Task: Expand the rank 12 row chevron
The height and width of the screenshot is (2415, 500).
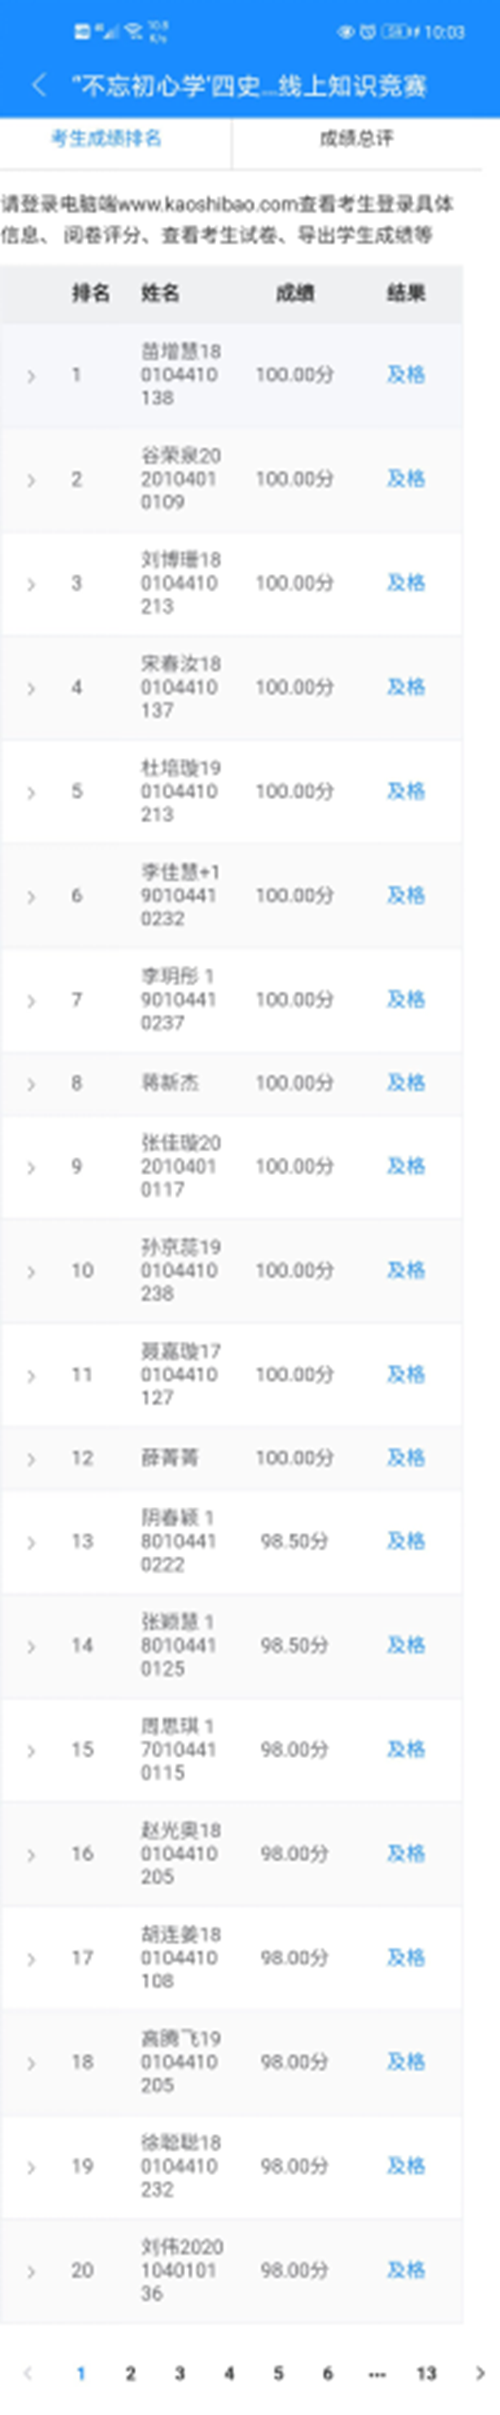Action: 31,1459
